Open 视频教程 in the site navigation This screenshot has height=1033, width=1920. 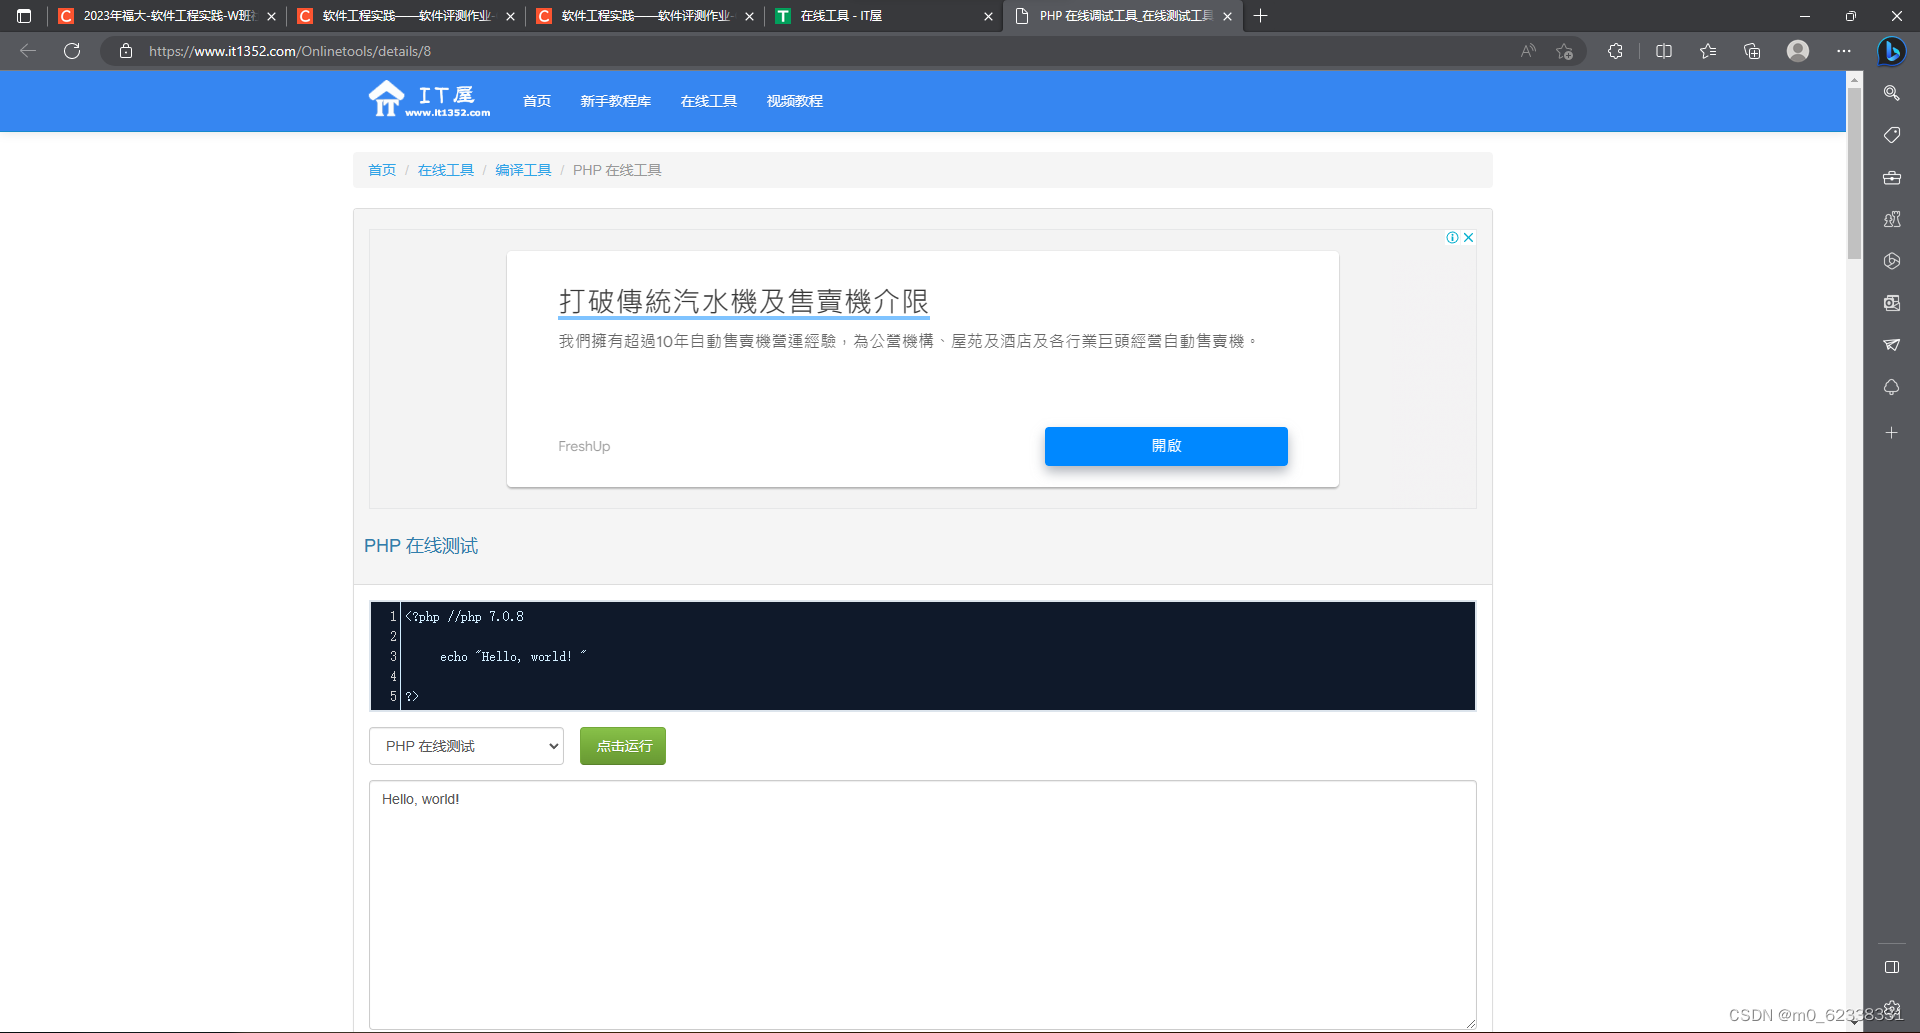click(794, 101)
